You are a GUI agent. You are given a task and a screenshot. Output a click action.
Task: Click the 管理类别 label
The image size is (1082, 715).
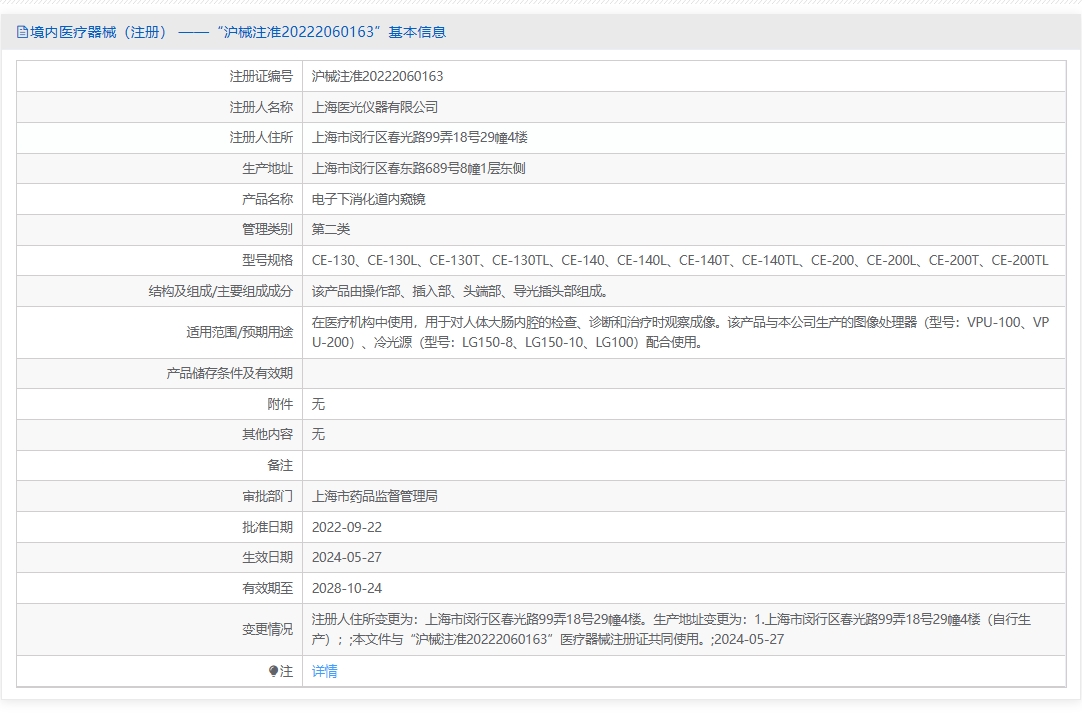(x=267, y=229)
